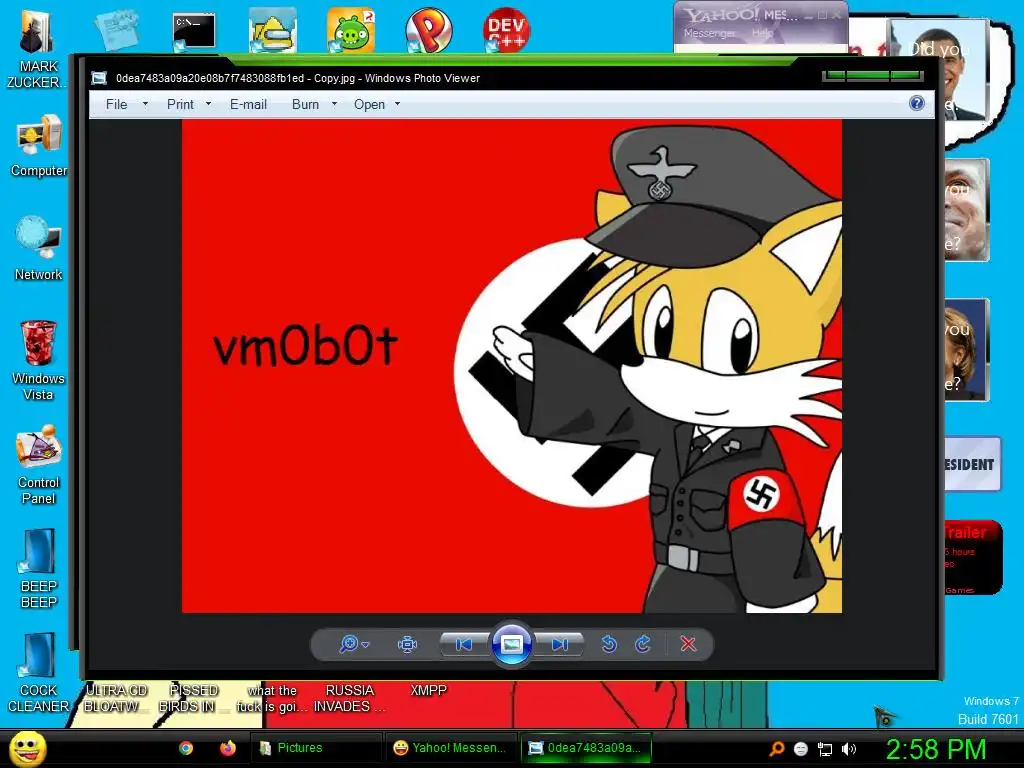The image size is (1024, 768).
Task: Select the MARK ZUCKER... desktop icon
Action: [x=37, y=49]
